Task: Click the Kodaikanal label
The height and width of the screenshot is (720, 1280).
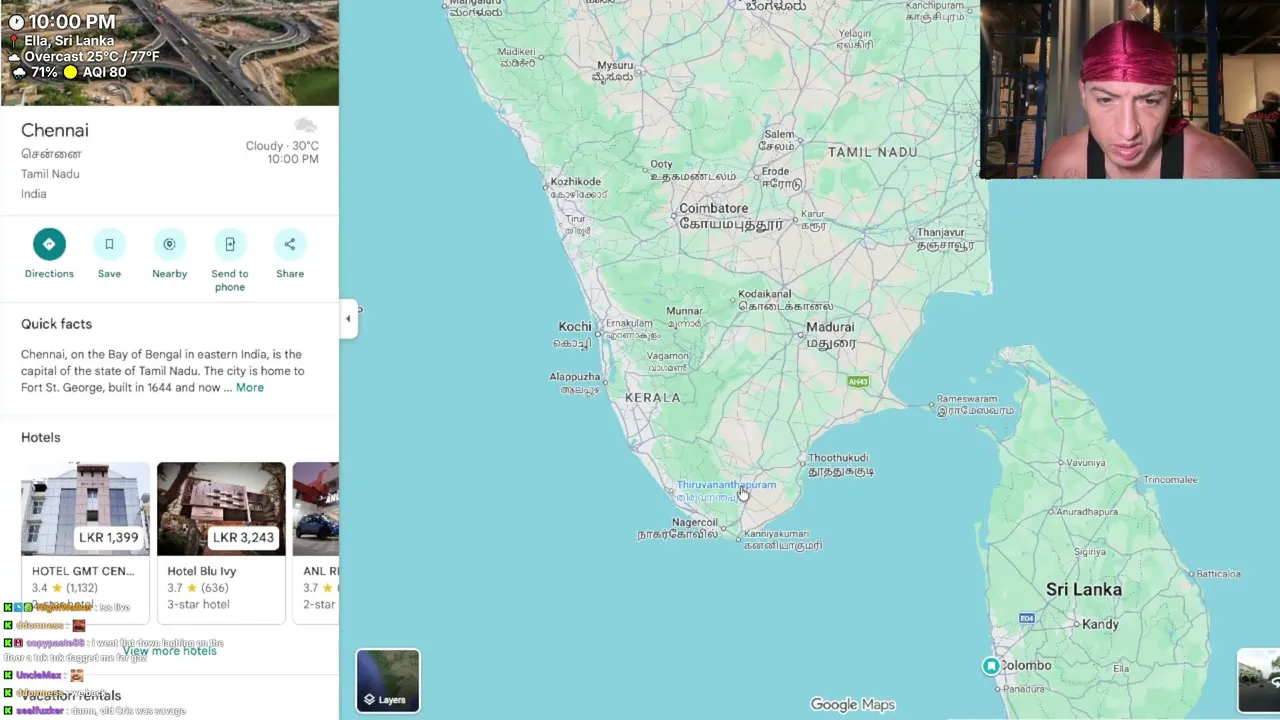Action: pyautogui.click(x=765, y=294)
